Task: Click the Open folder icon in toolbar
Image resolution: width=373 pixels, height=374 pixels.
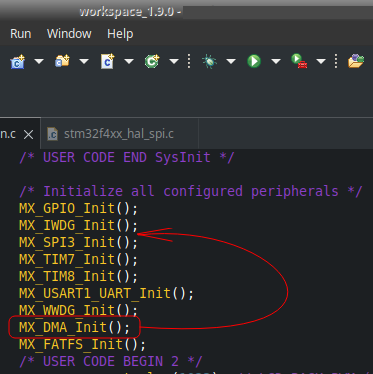Action: [356, 61]
